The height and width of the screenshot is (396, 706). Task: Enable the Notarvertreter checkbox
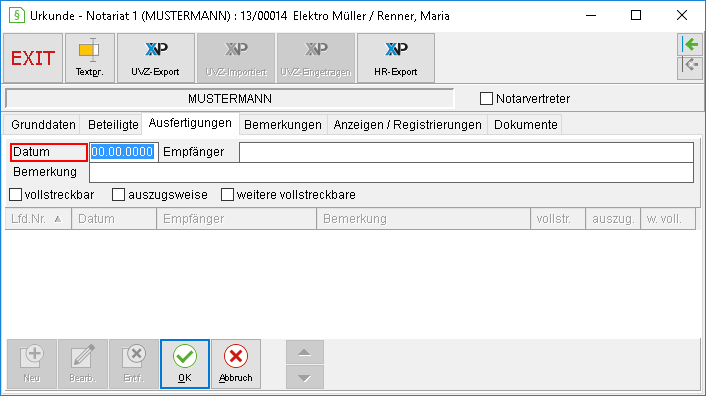pos(486,99)
